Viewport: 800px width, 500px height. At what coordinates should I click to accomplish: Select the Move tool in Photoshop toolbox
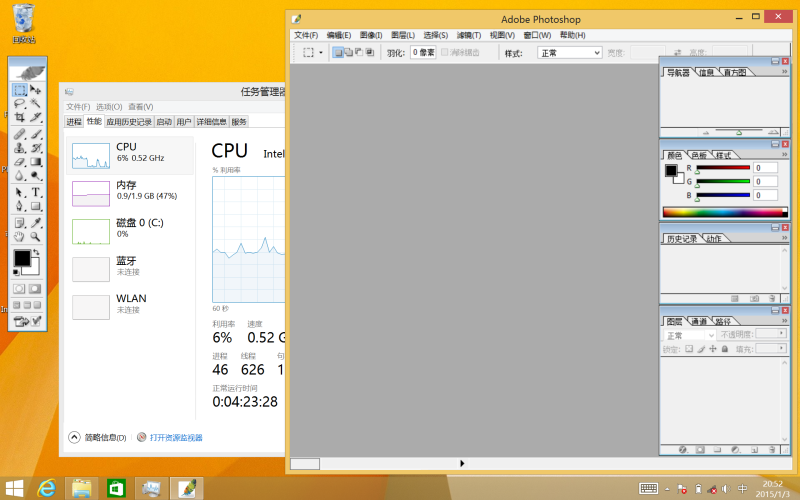(x=35, y=90)
